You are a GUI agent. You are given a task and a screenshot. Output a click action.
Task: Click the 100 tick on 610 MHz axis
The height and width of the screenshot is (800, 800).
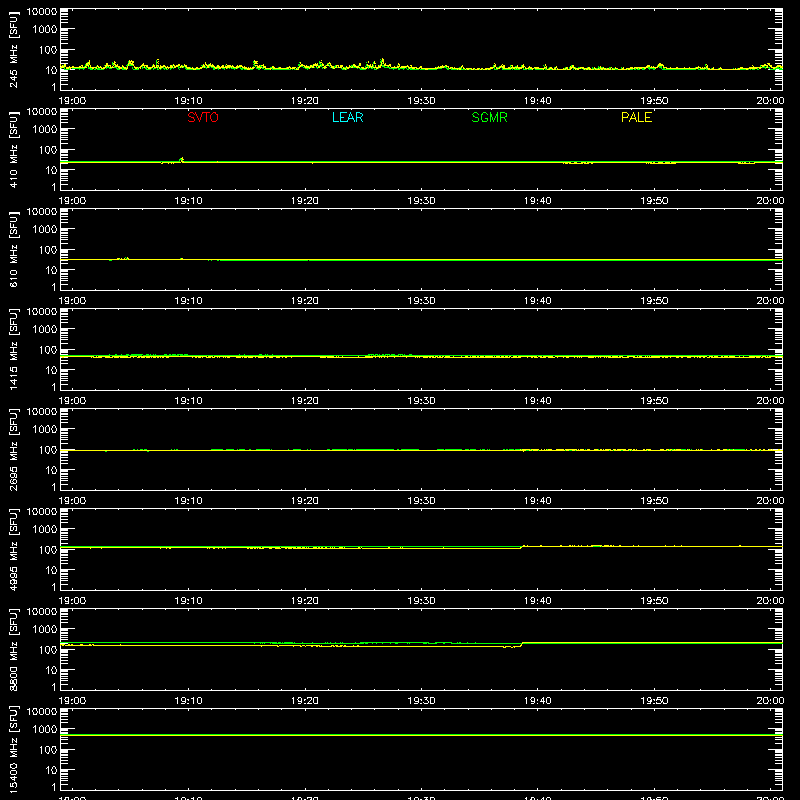coord(48,249)
